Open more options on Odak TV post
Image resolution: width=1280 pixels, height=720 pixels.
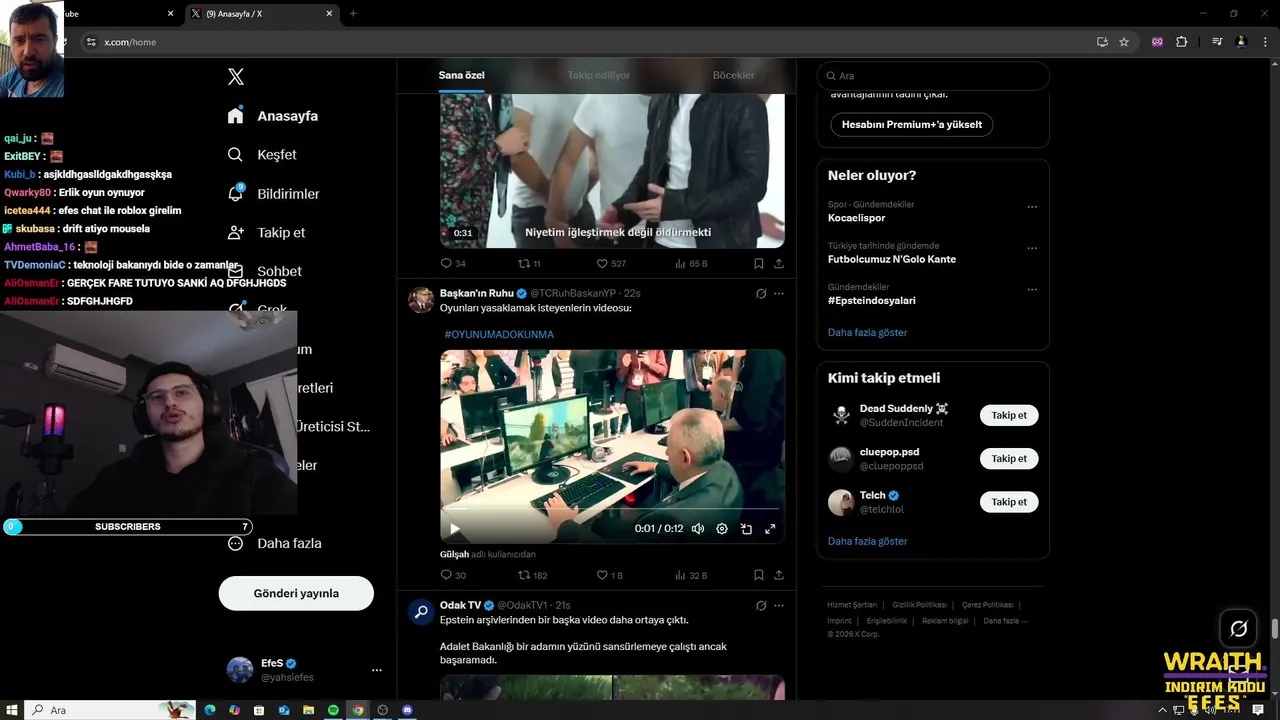[x=779, y=606]
